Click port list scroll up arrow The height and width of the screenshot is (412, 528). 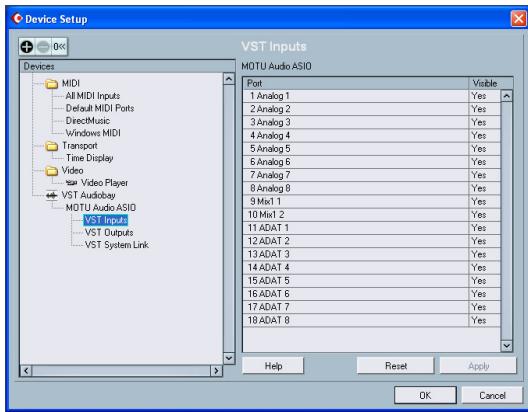point(506,96)
